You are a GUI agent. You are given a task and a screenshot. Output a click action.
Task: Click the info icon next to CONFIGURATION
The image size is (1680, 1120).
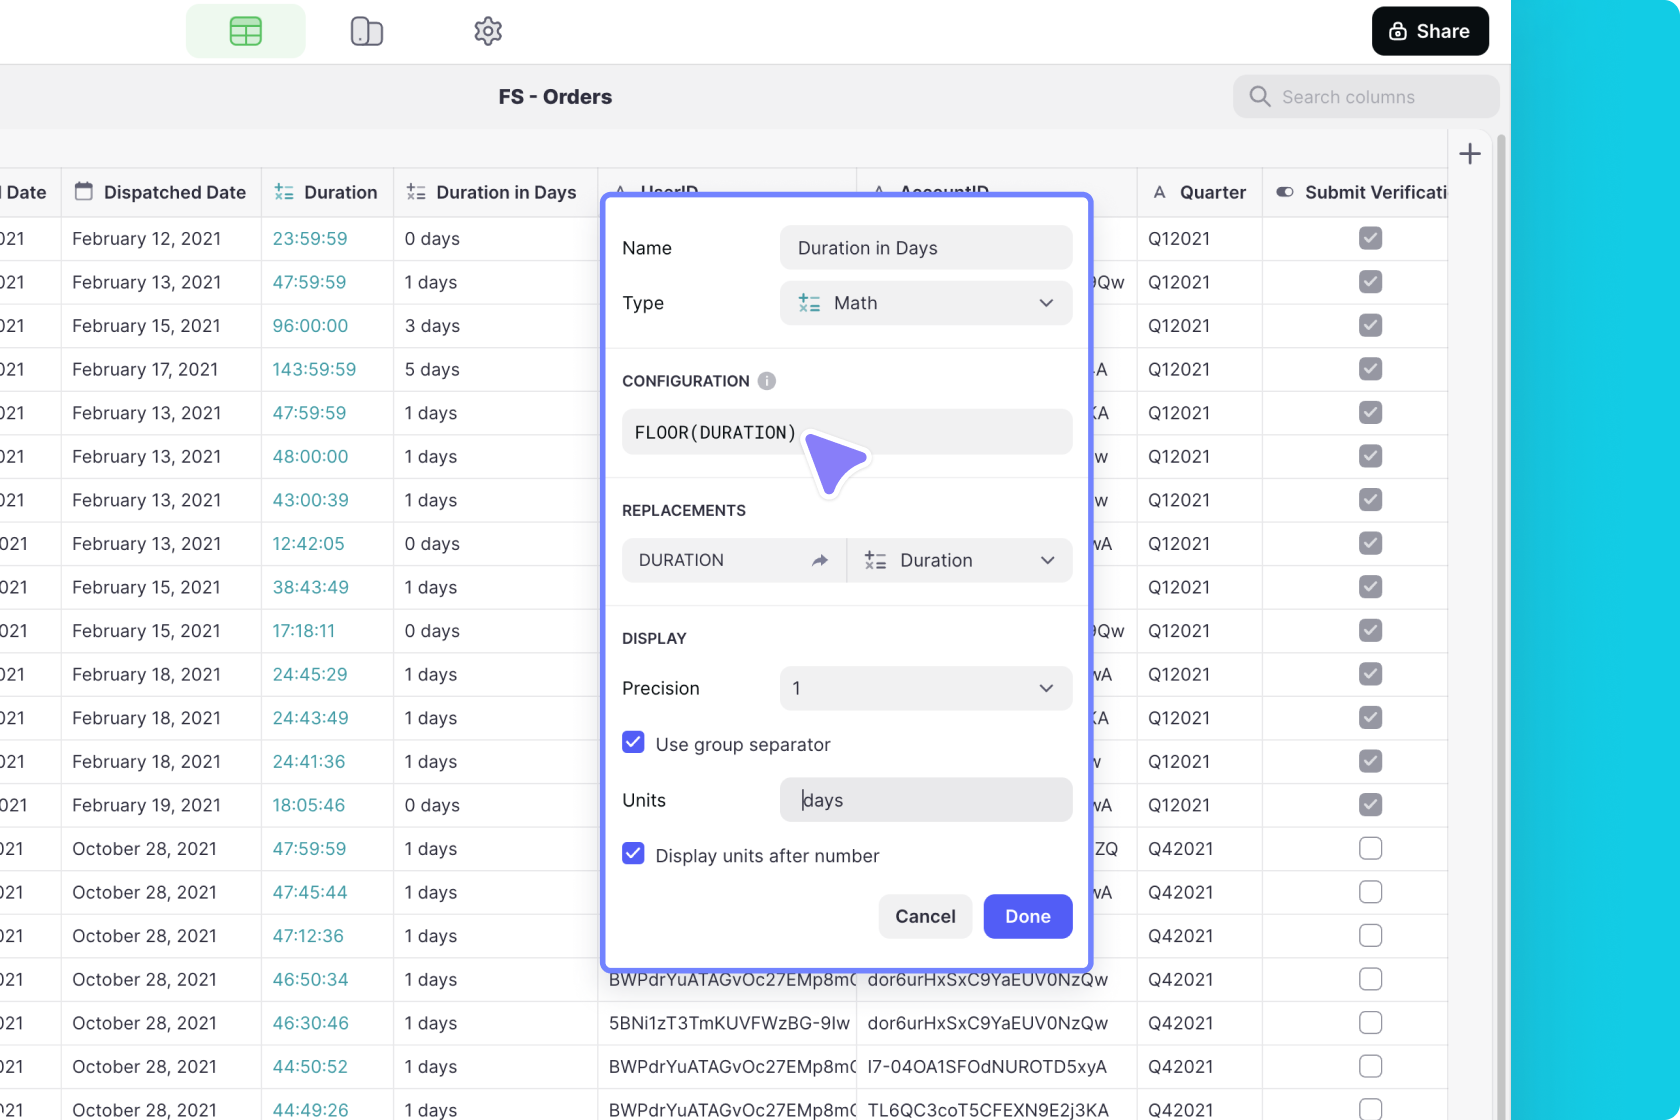[x=767, y=380]
